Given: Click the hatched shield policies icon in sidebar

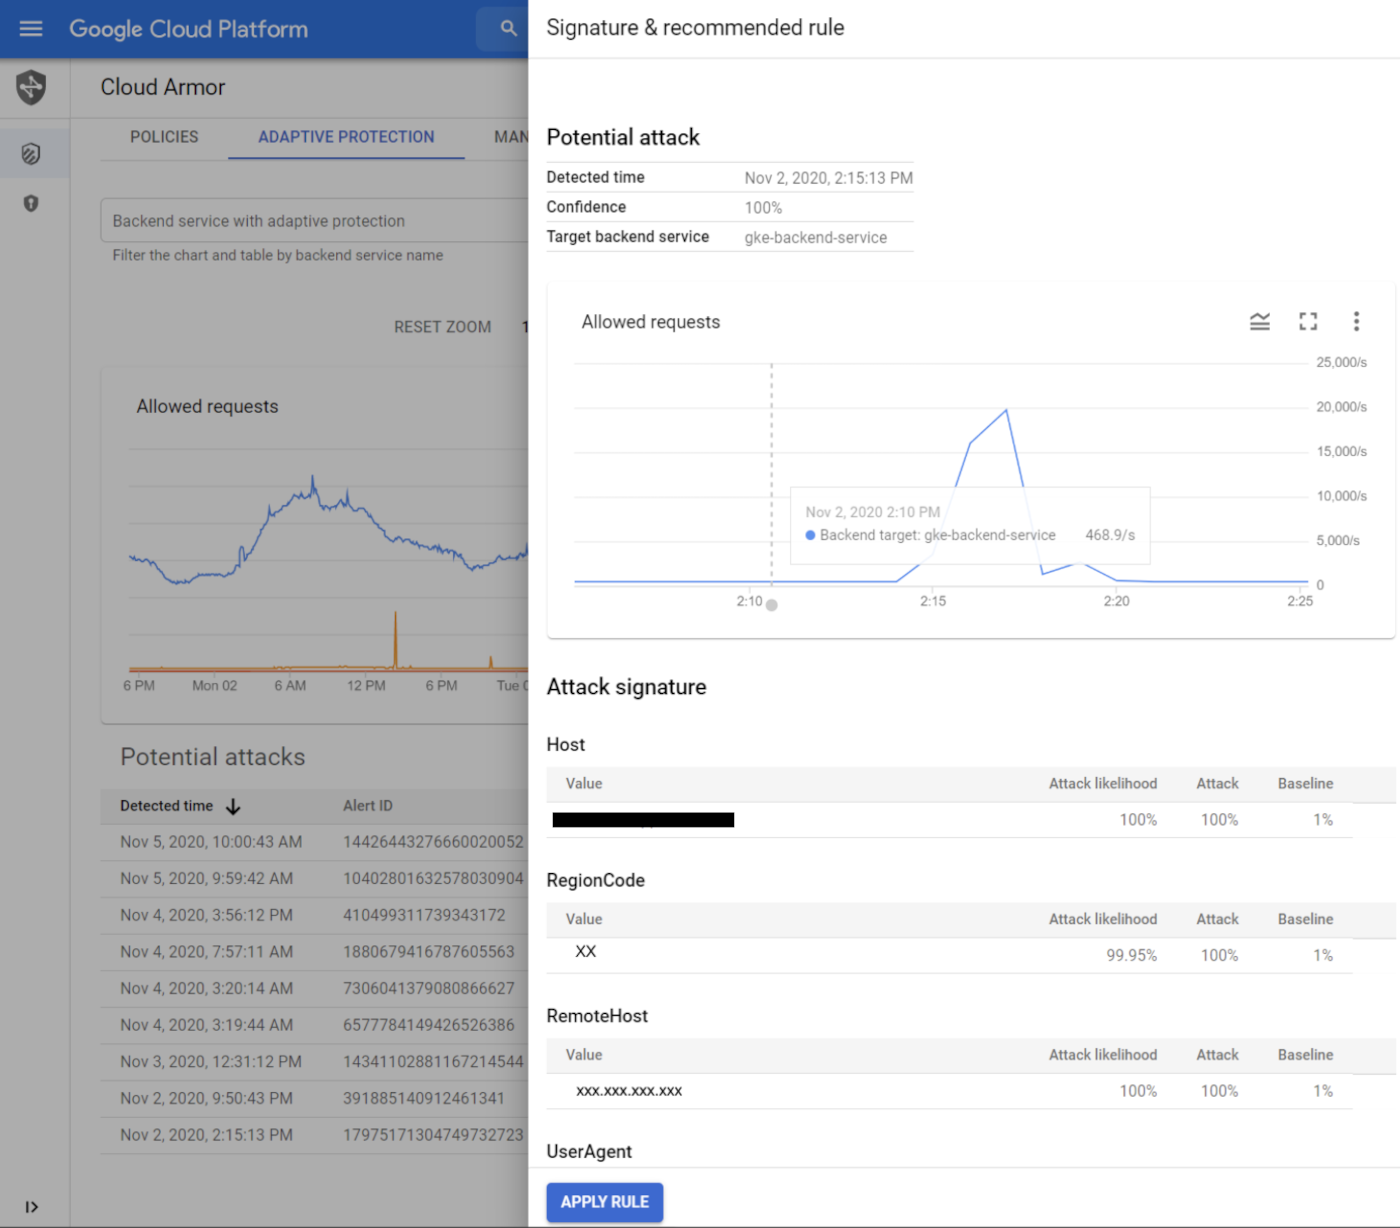Looking at the screenshot, I should coord(33,153).
